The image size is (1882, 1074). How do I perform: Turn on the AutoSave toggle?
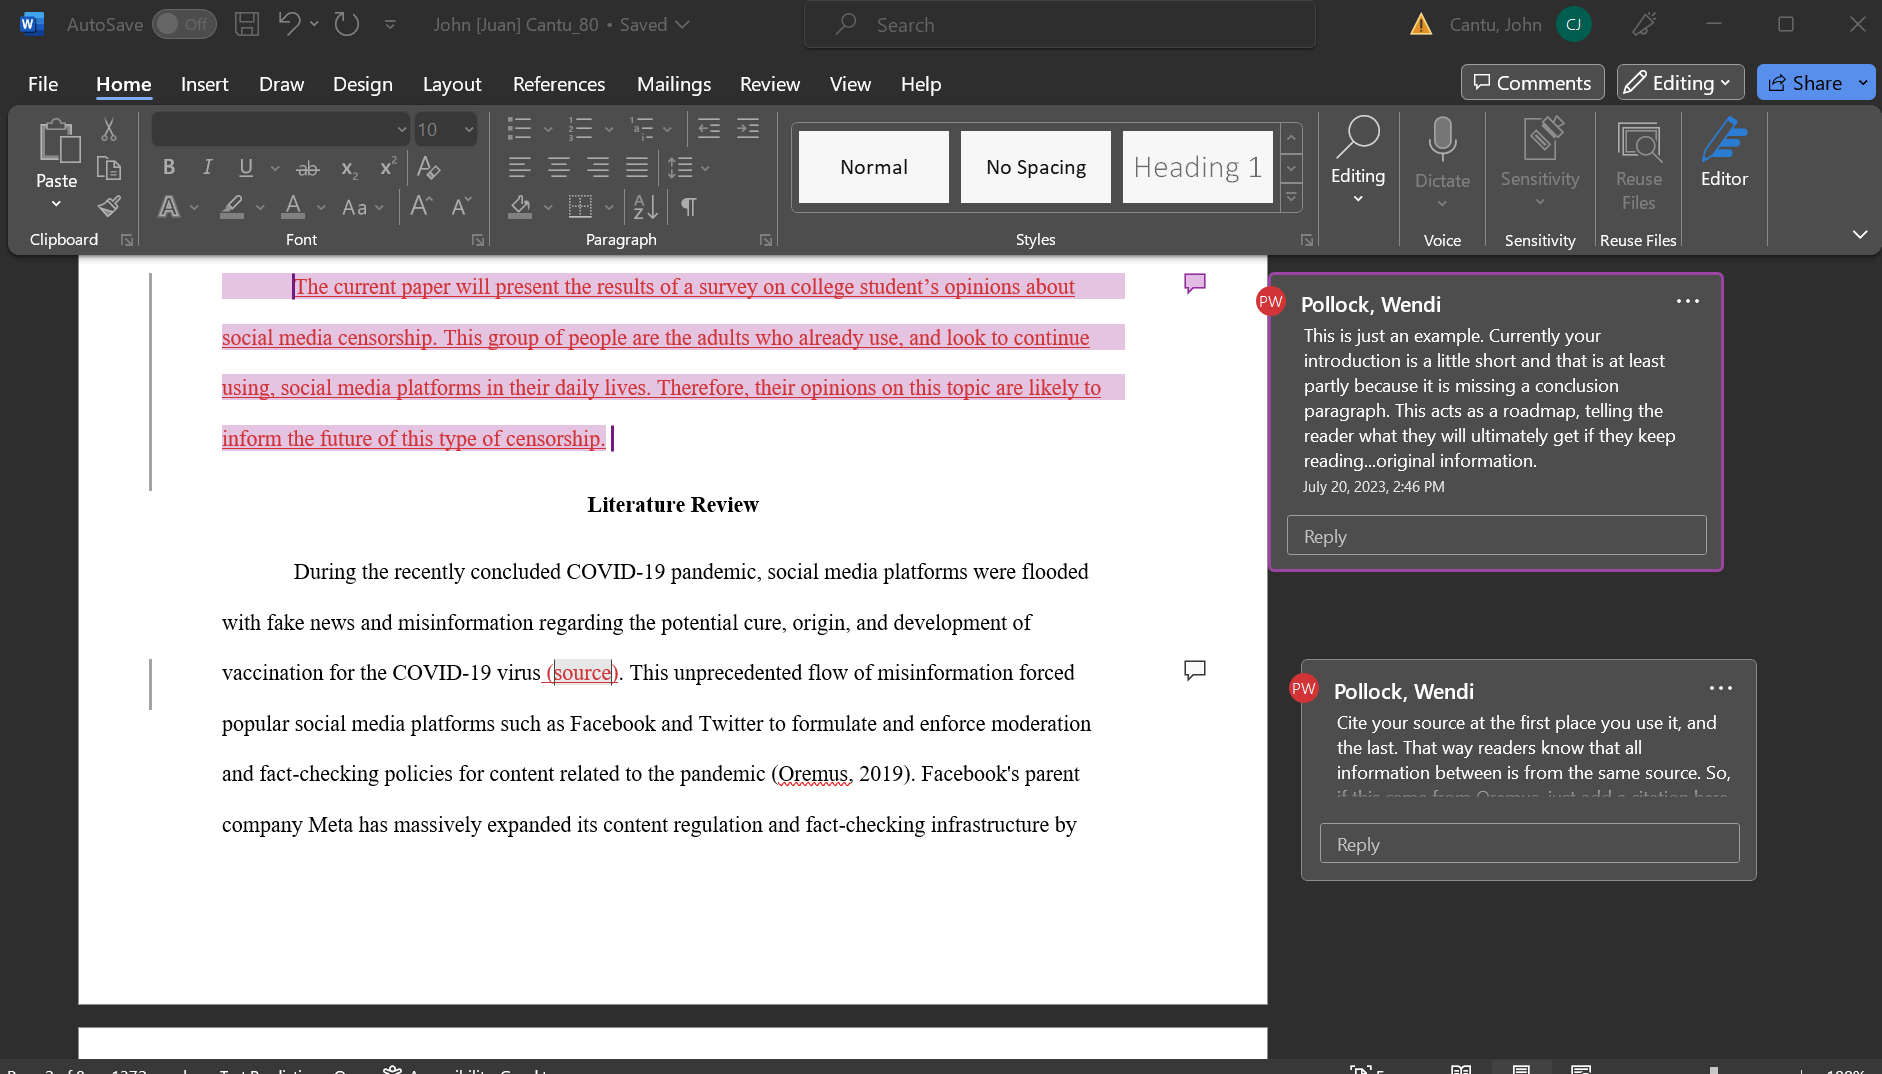[184, 24]
